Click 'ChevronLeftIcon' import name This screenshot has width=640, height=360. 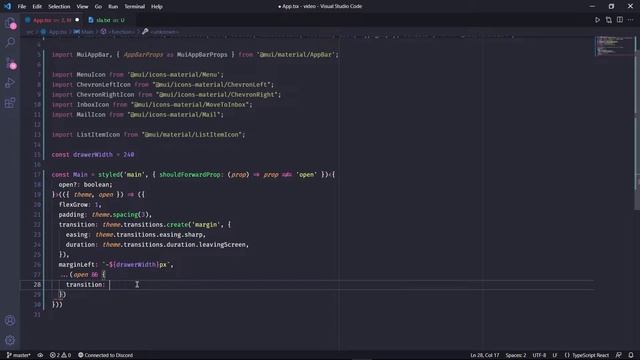click(x=104, y=84)
